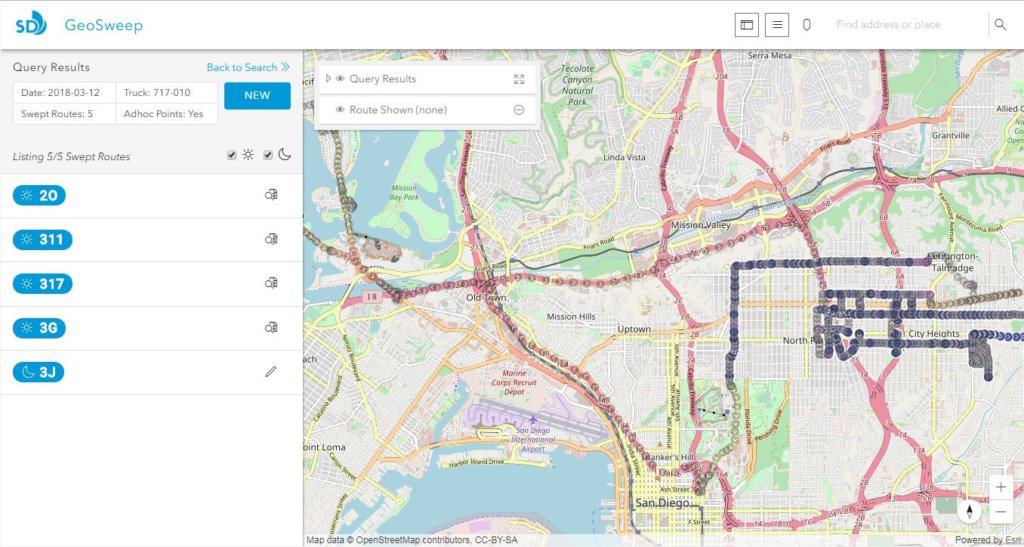Hide the Query Results layer using eye icon
This screenshot has height=547, width=1024.
pos(341,79)
